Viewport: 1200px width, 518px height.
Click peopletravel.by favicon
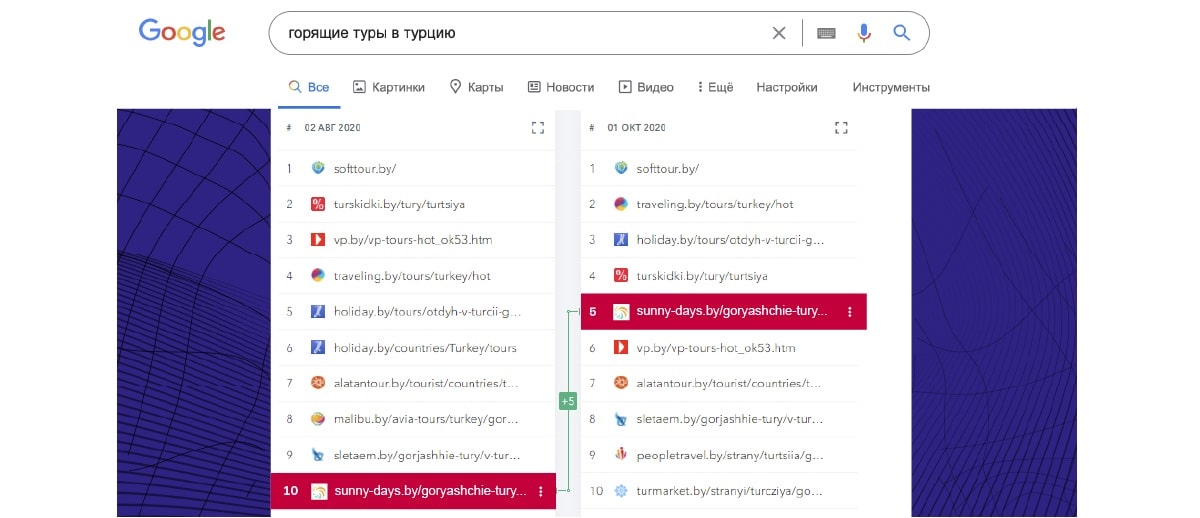click(x=621, y=455)
